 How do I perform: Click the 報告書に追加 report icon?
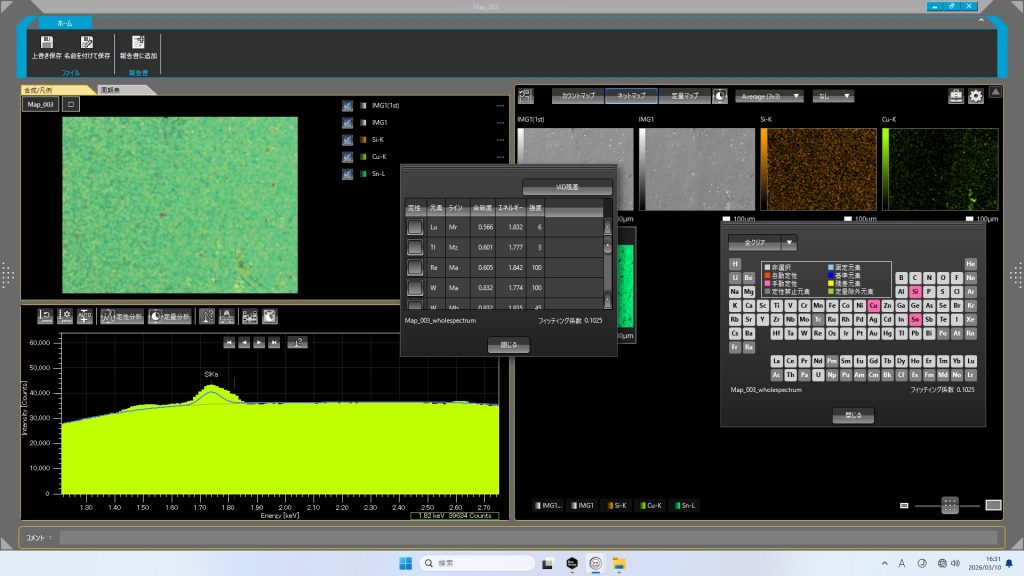(x=138, y=43)
